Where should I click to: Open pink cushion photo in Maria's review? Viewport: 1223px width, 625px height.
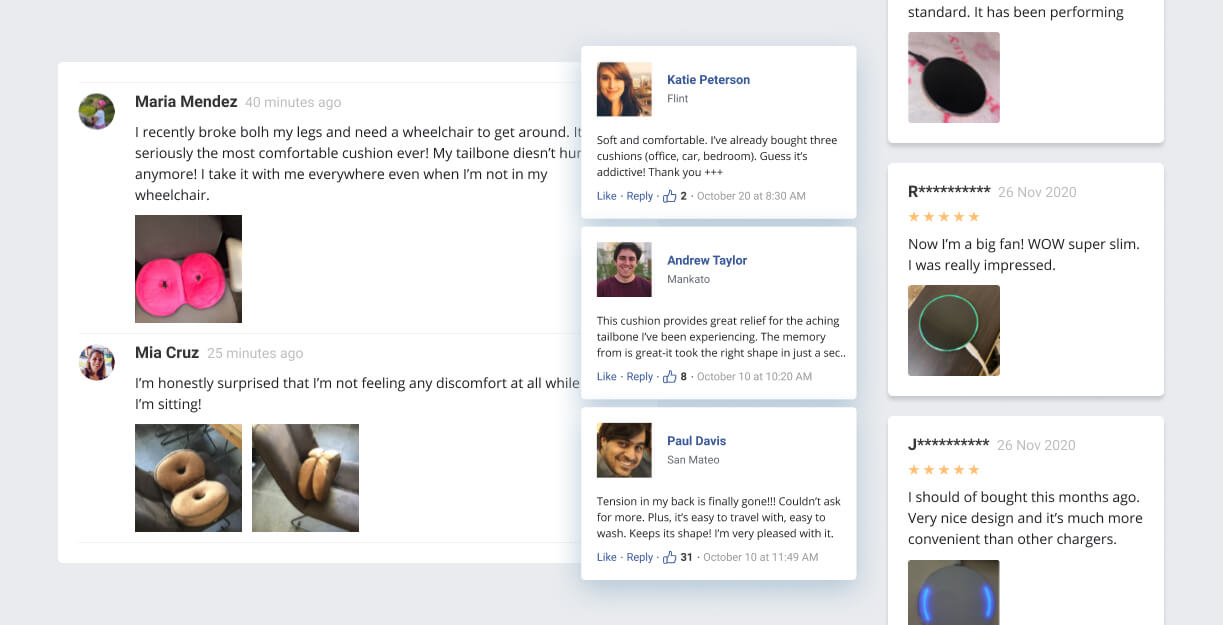[x=188, y=269]
